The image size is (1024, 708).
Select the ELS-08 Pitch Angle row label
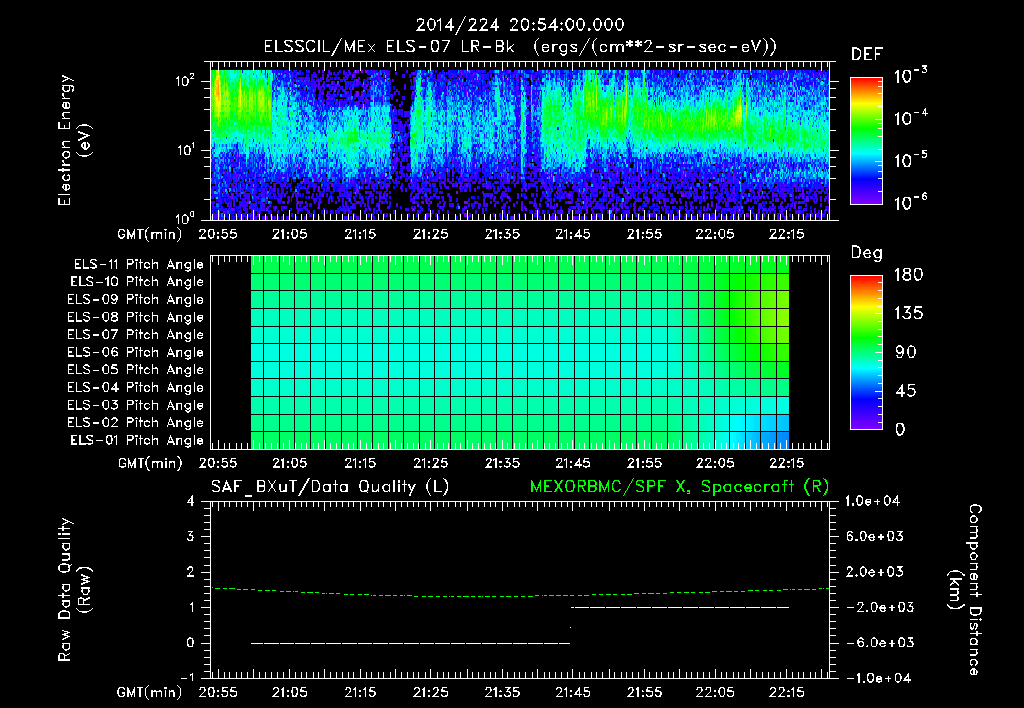(x=136, y=317)
